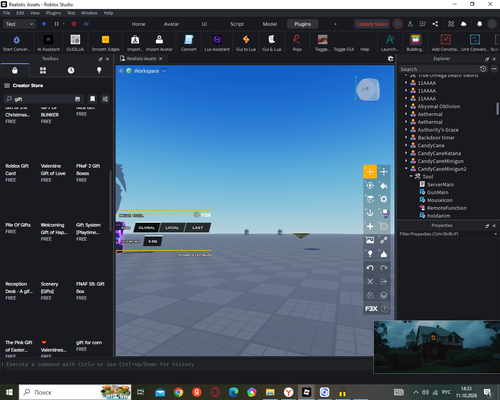Click the notifications bell icon
Image resolution: width=500 pixels, height=400 pixels.
pyautogui.click(x=479, y=24)
